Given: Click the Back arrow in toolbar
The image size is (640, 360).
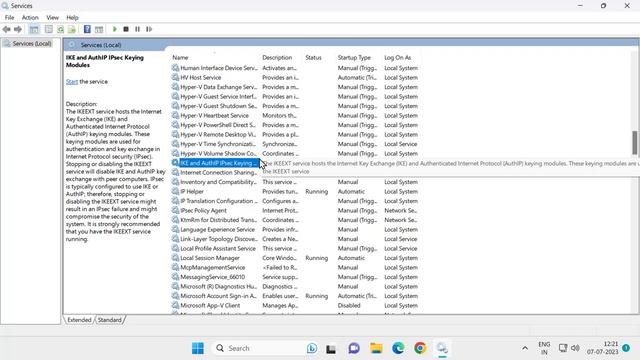Looking at the screenshot, I should coord(7,29).
